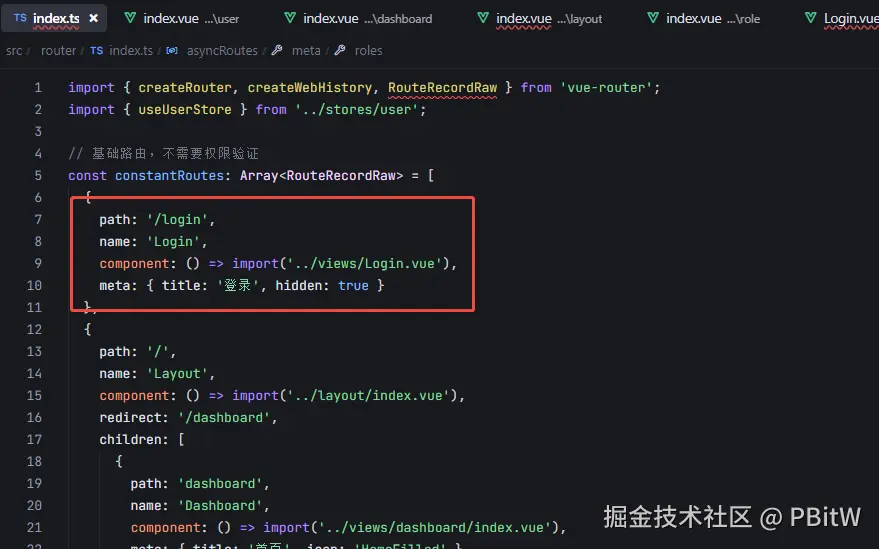Screen dimensions: 879x549
Task: Click '../layout/index.vue' import path
Action: pos(368,395)
